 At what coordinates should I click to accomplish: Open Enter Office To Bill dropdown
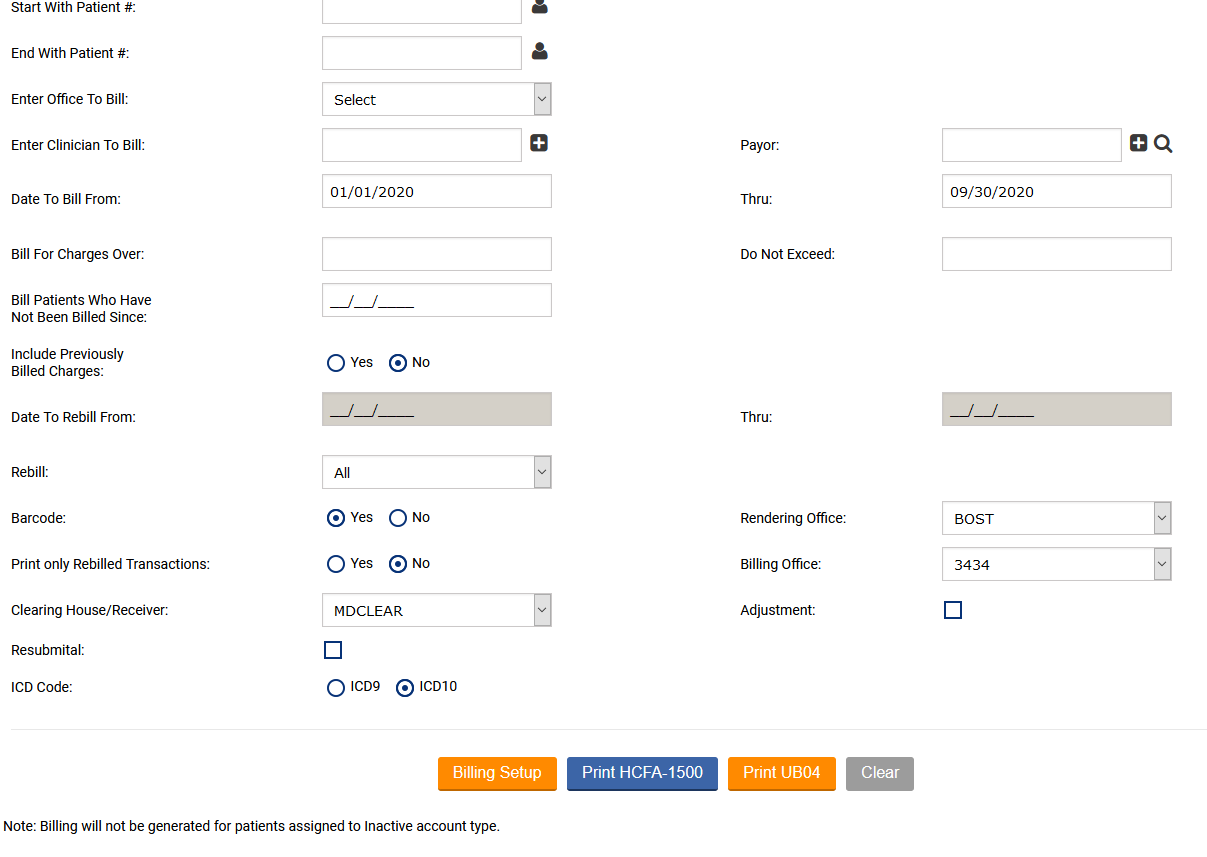436,100
